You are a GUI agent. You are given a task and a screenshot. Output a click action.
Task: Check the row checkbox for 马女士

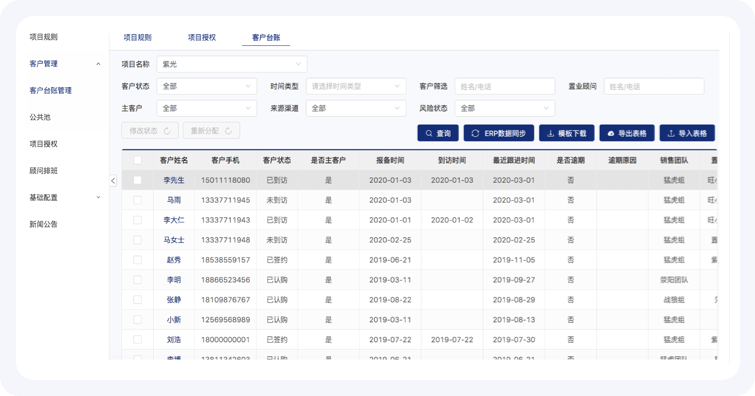(137, 240)
